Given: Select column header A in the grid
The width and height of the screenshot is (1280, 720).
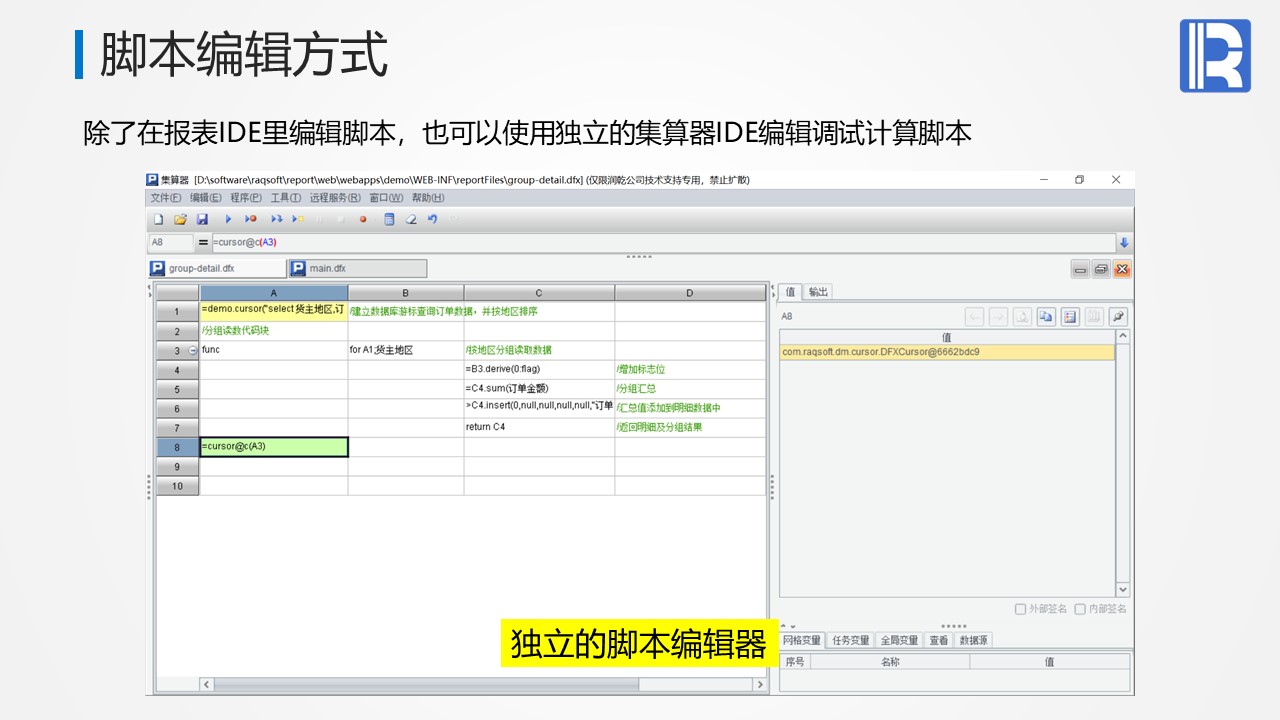Looking at the screenshot, I should (274, 293).
